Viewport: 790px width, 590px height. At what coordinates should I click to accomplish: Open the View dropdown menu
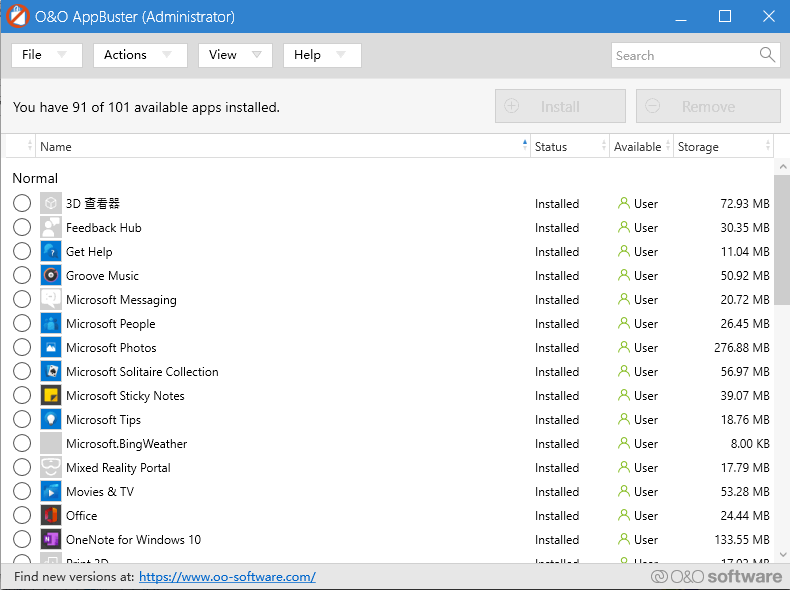pos(235,55)
